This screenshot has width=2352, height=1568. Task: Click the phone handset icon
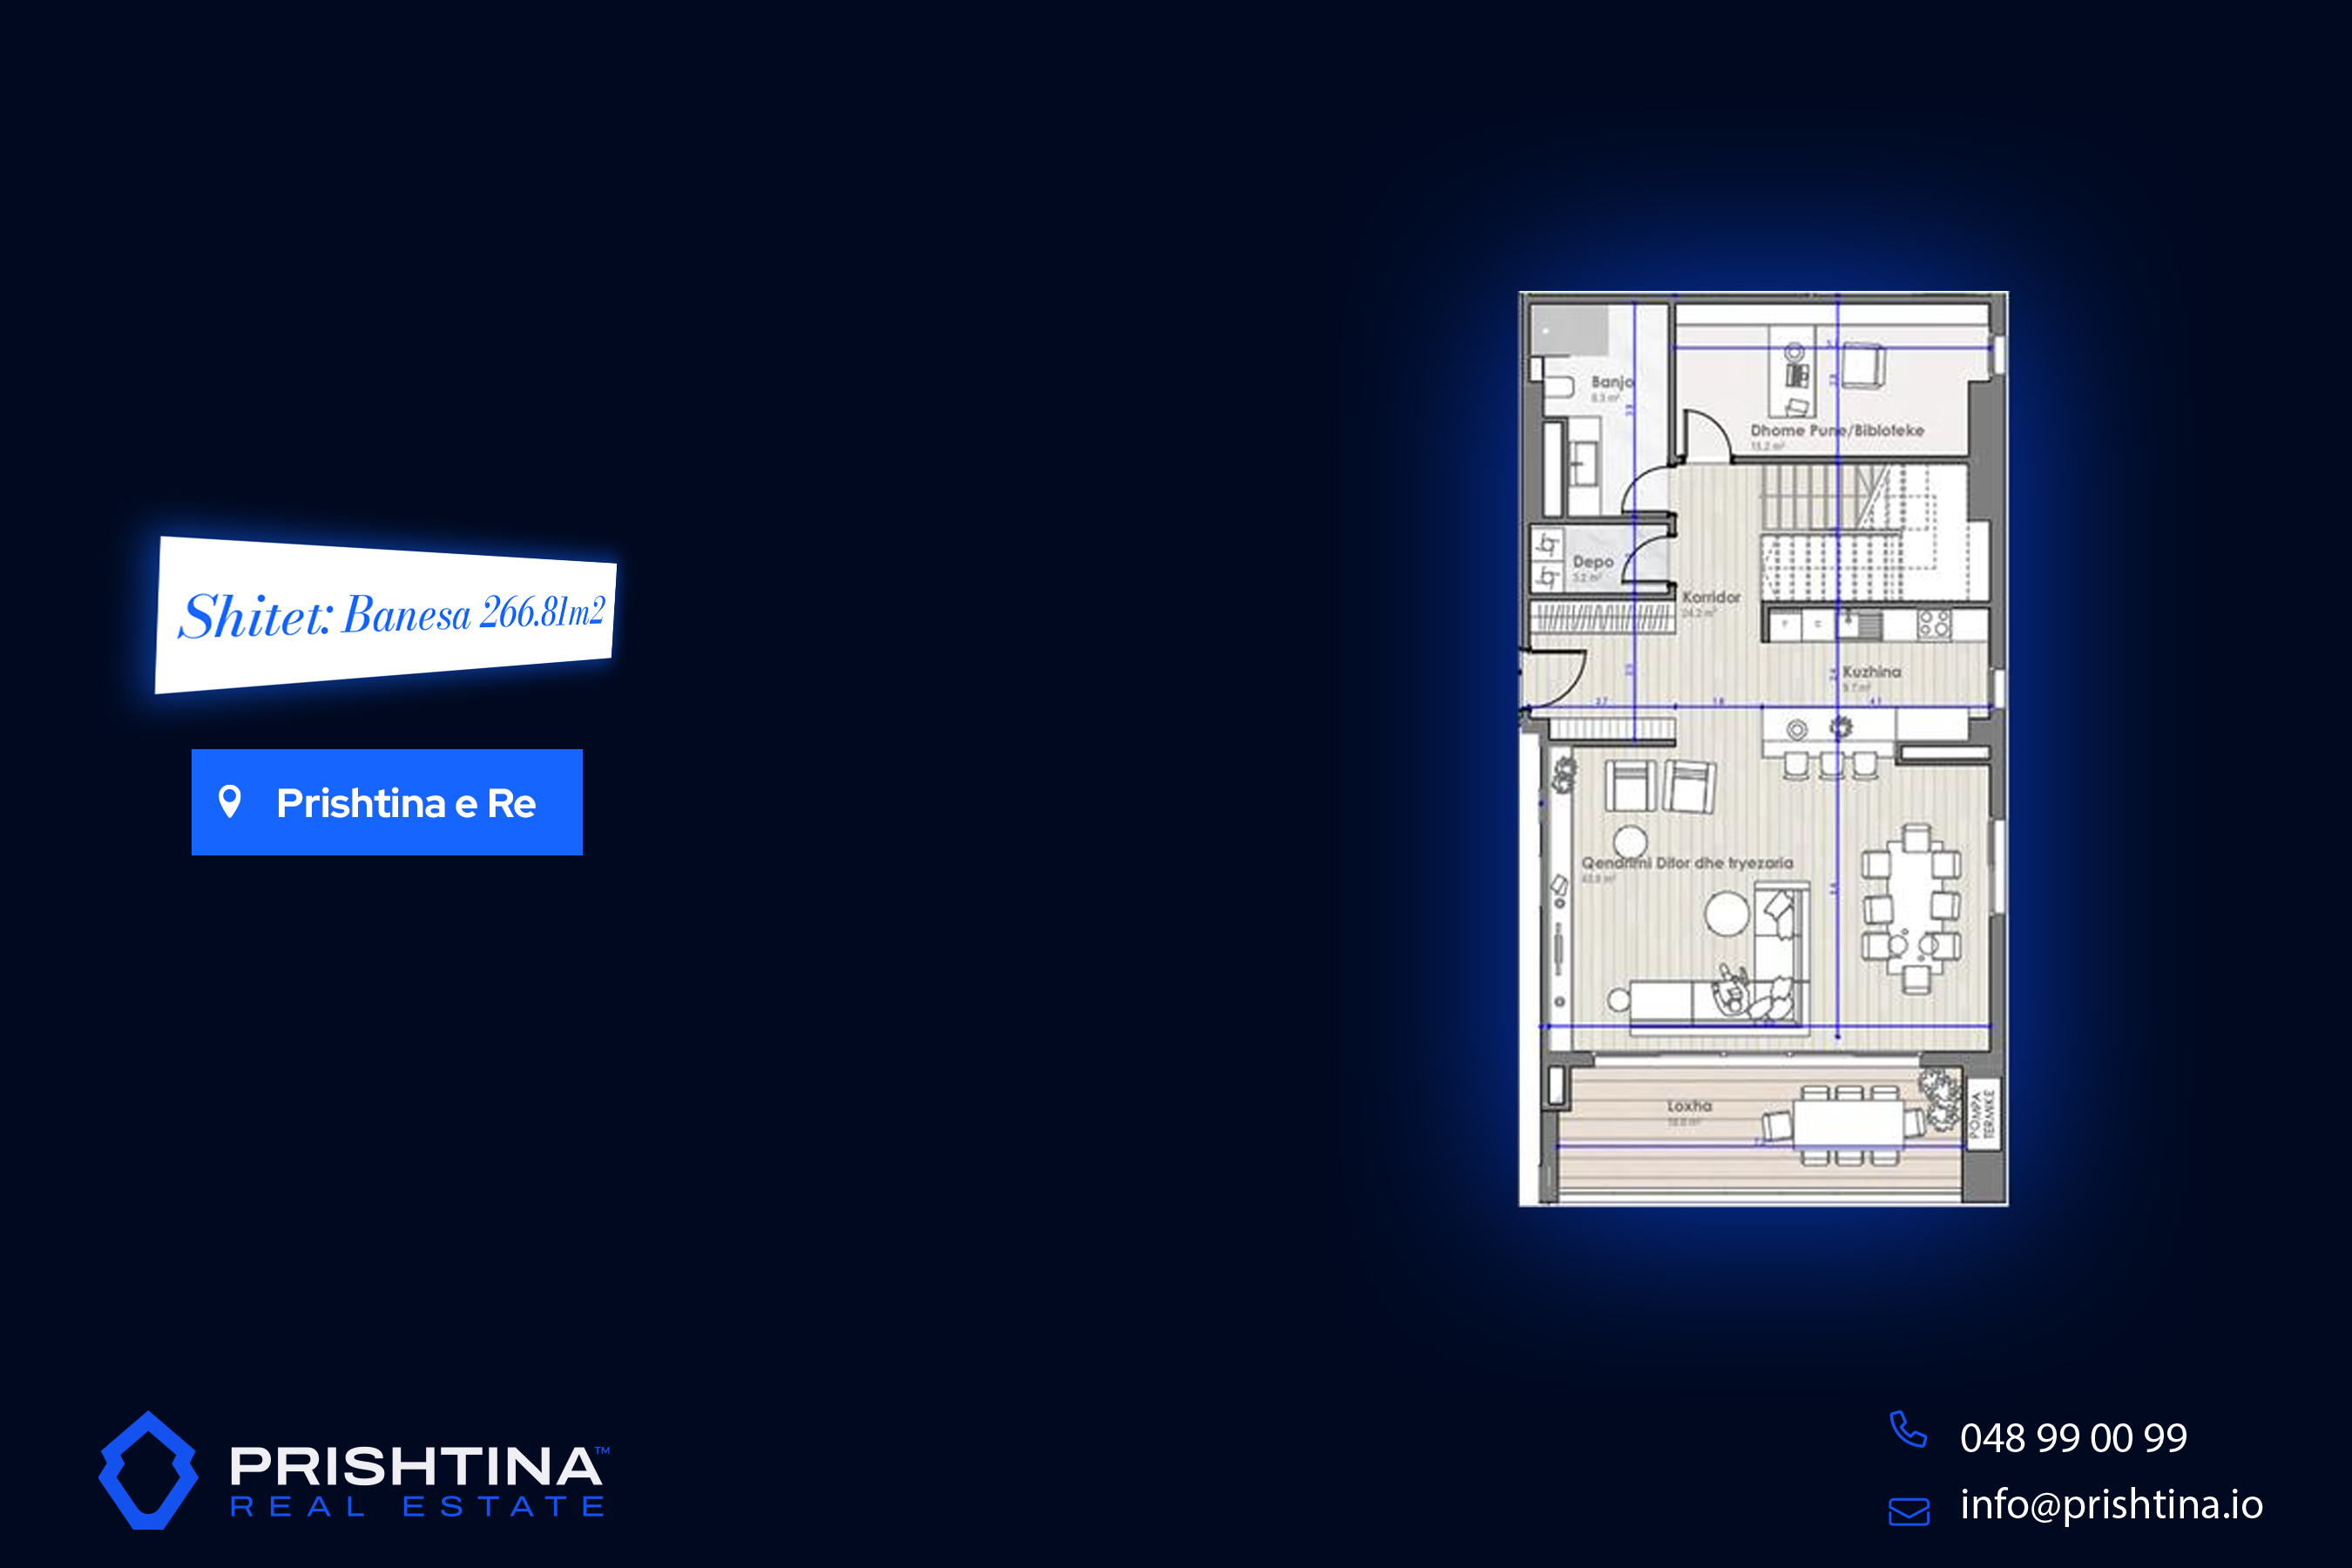coord(1908,1430)
